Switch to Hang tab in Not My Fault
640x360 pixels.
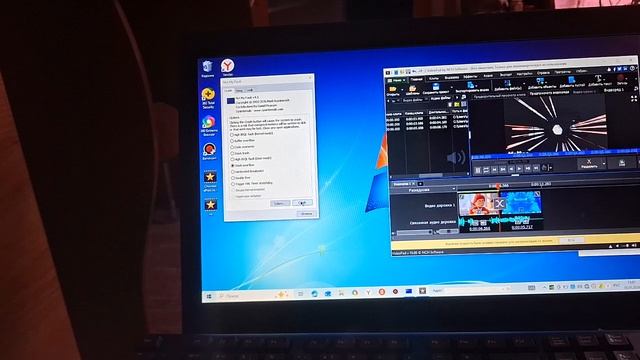click(239, 90)
